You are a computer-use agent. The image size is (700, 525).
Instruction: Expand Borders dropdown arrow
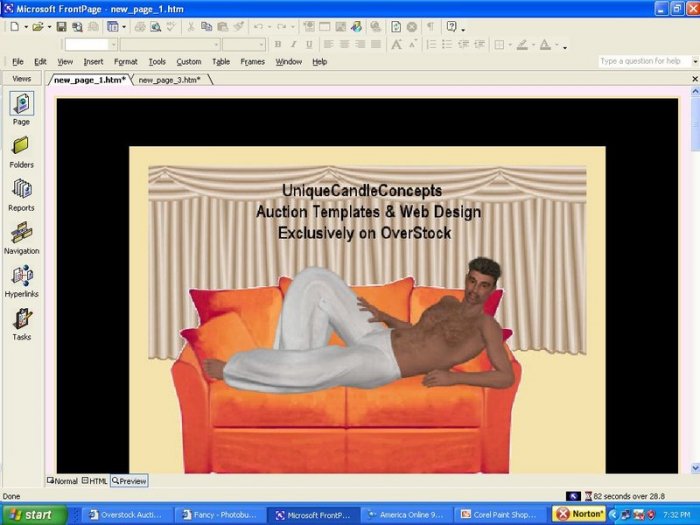tap(510, 45)
